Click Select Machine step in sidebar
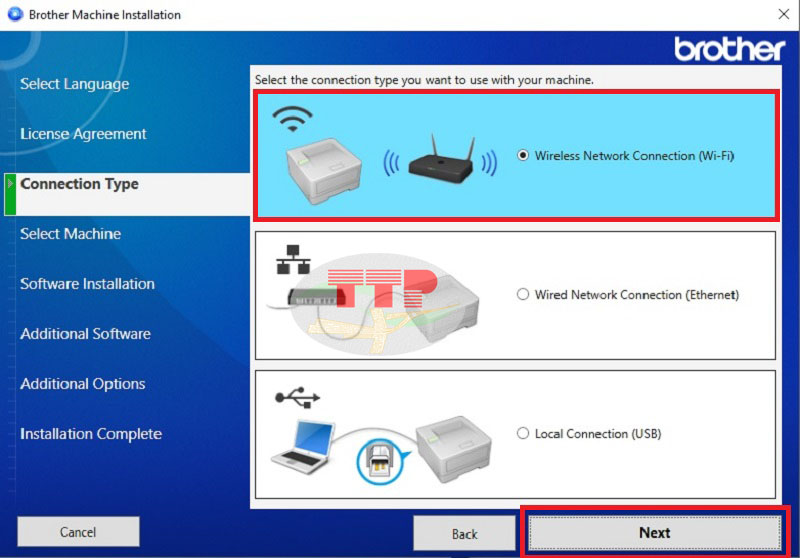This screenshot has width=800, height=558. [70, 234]
